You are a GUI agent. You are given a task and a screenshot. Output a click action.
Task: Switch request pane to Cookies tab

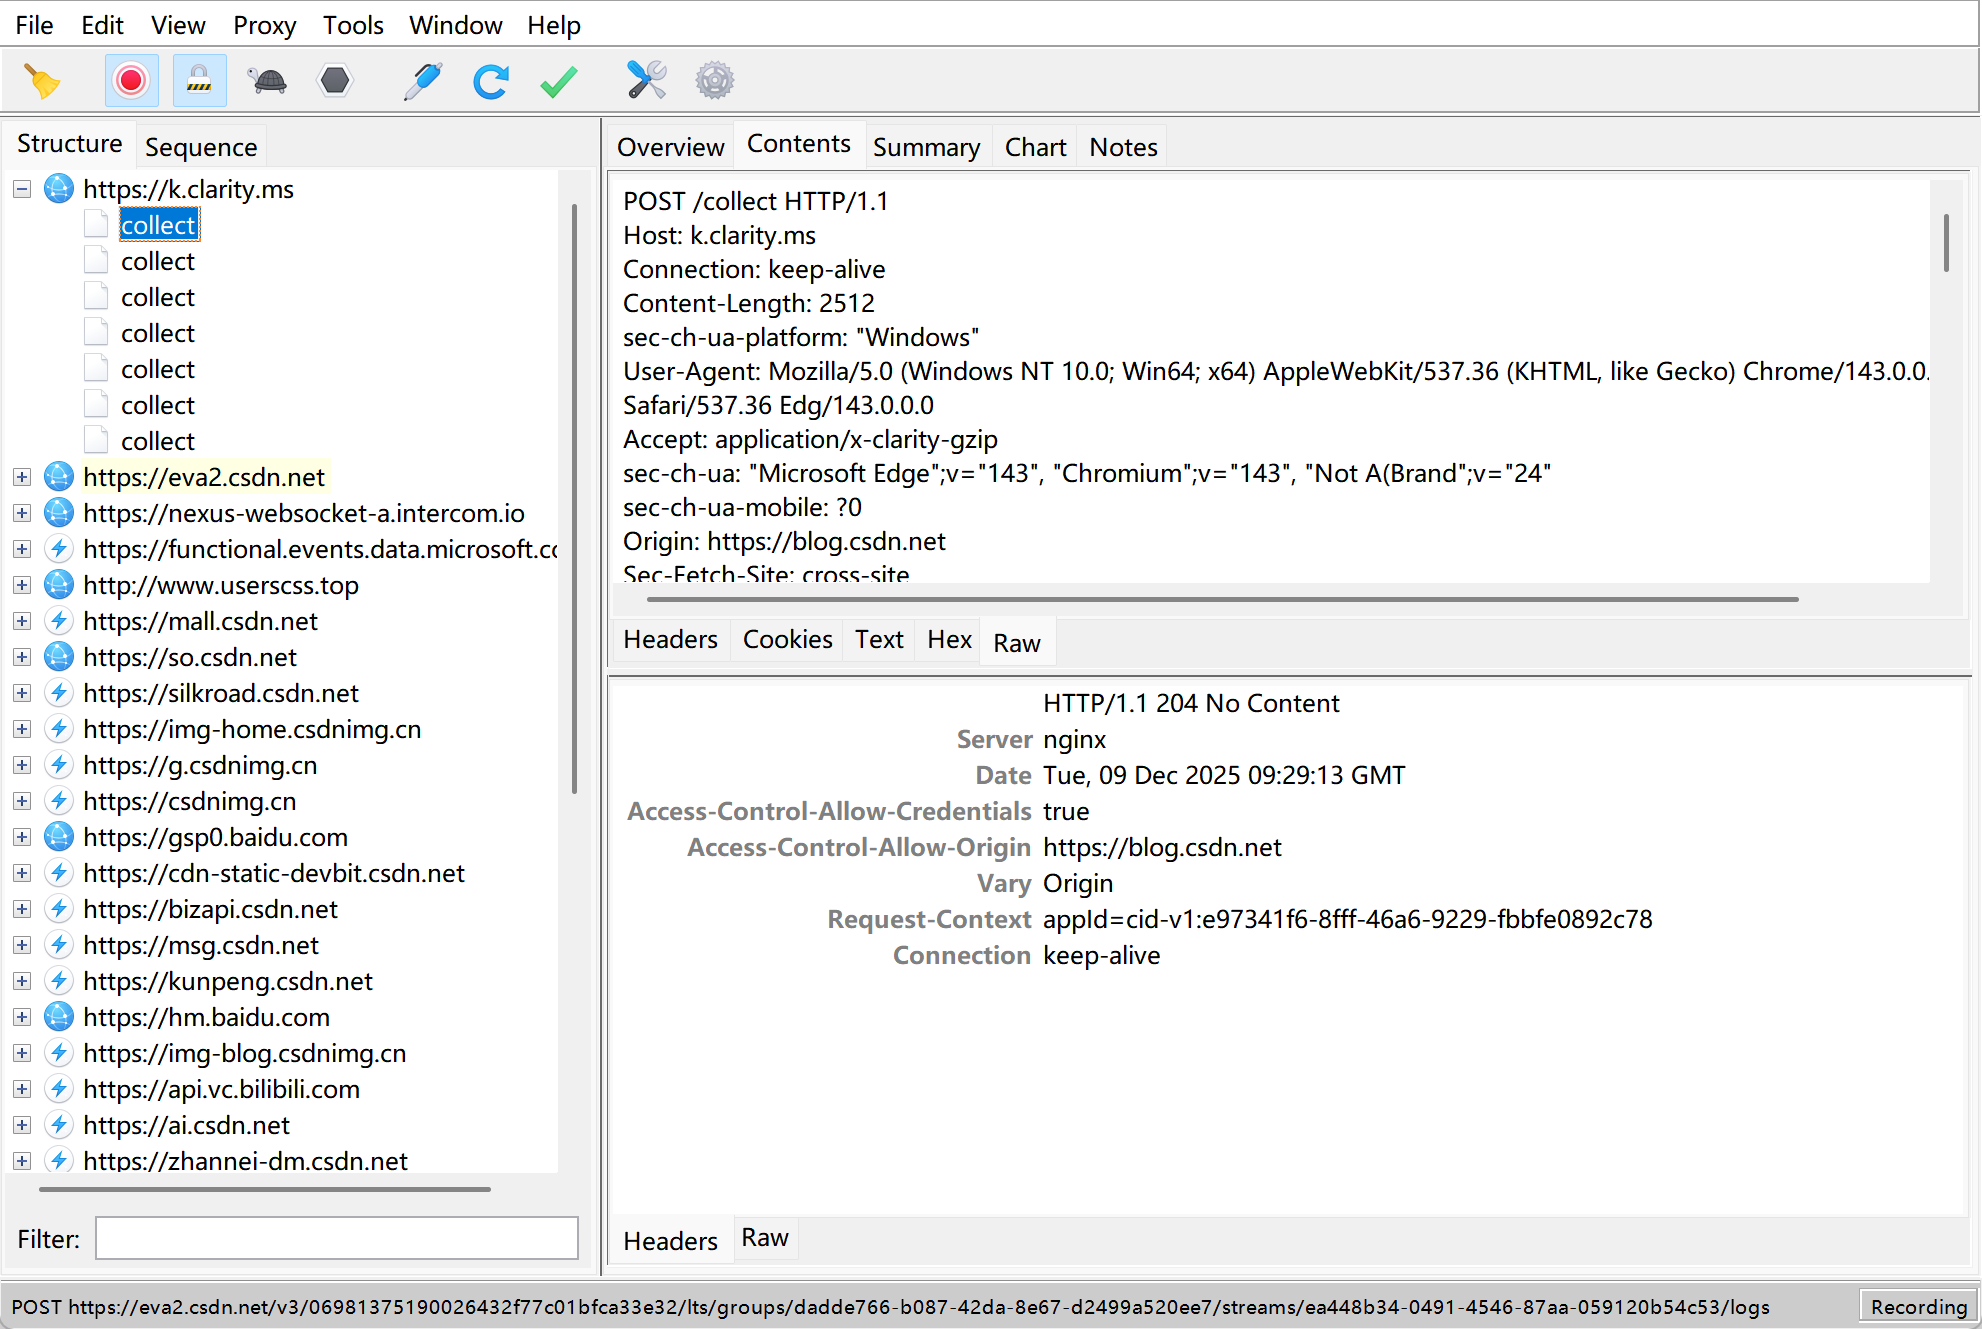(x=787, y=639)
